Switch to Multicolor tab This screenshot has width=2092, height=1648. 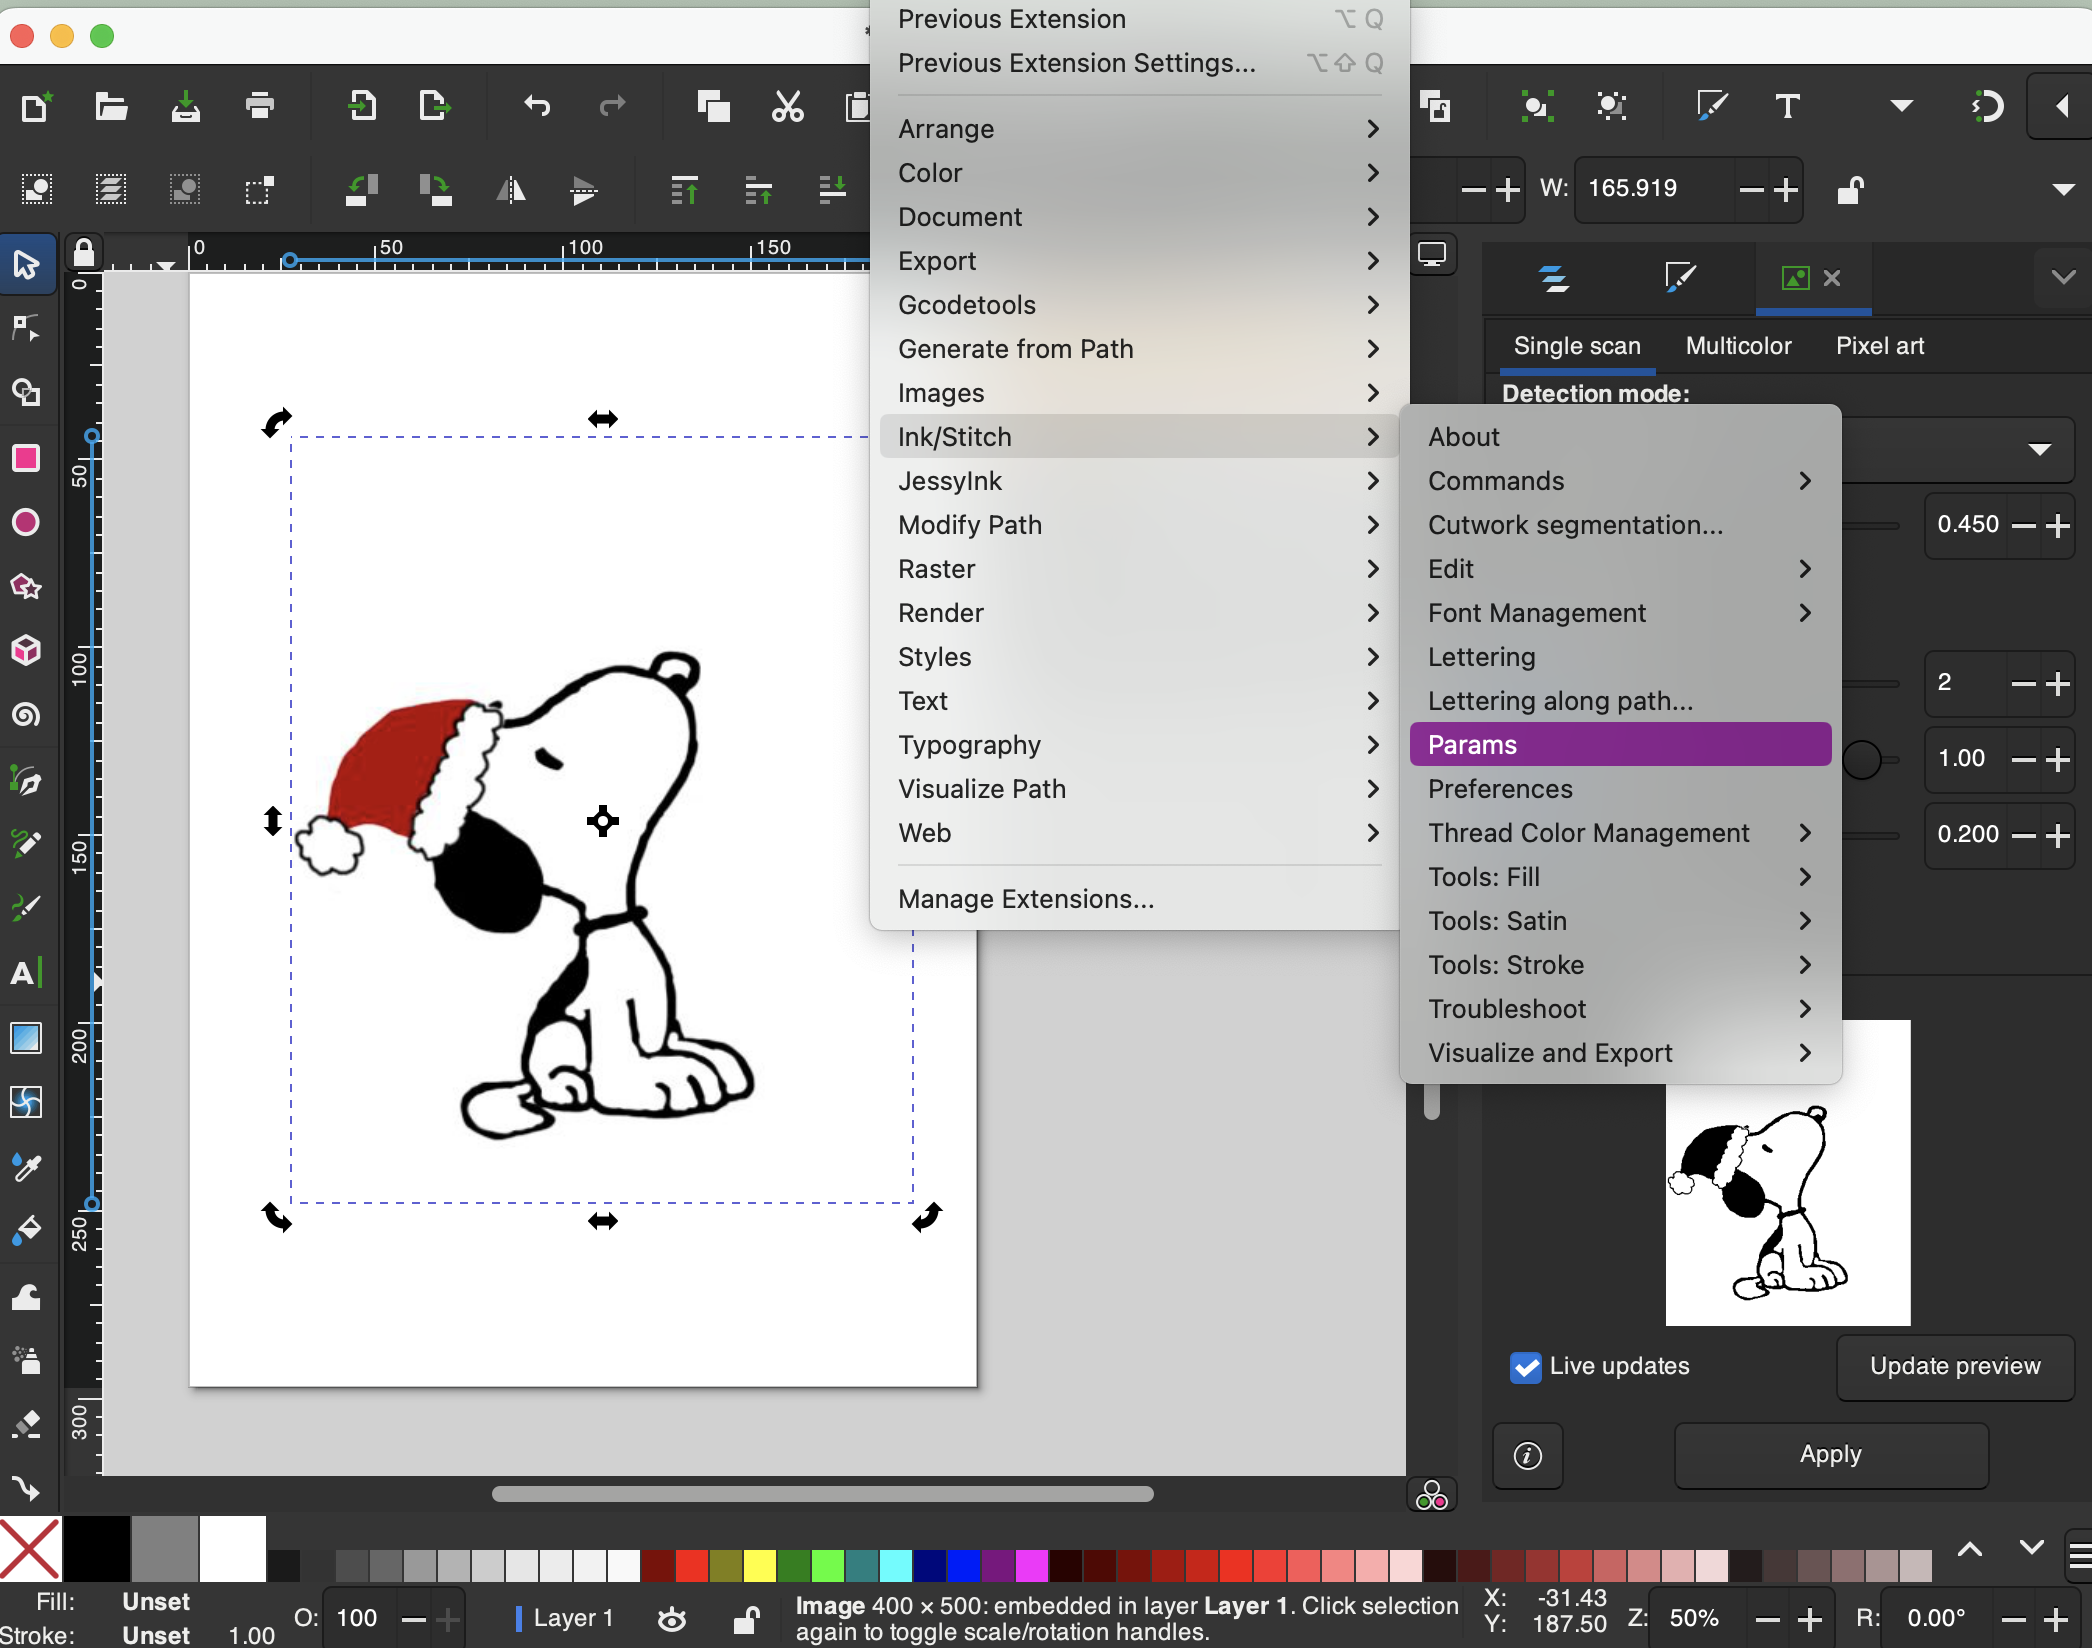[1738, 346]
